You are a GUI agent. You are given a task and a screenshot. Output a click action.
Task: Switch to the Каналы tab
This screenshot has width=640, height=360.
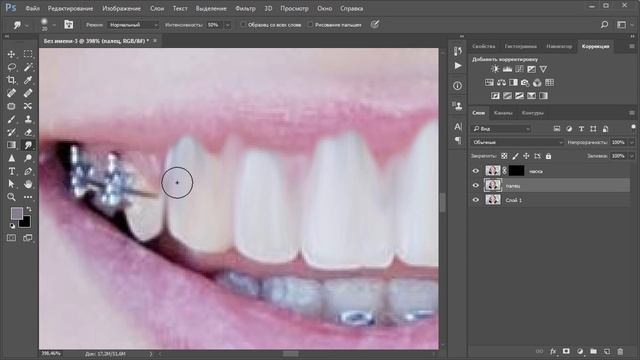pos(503,113)
